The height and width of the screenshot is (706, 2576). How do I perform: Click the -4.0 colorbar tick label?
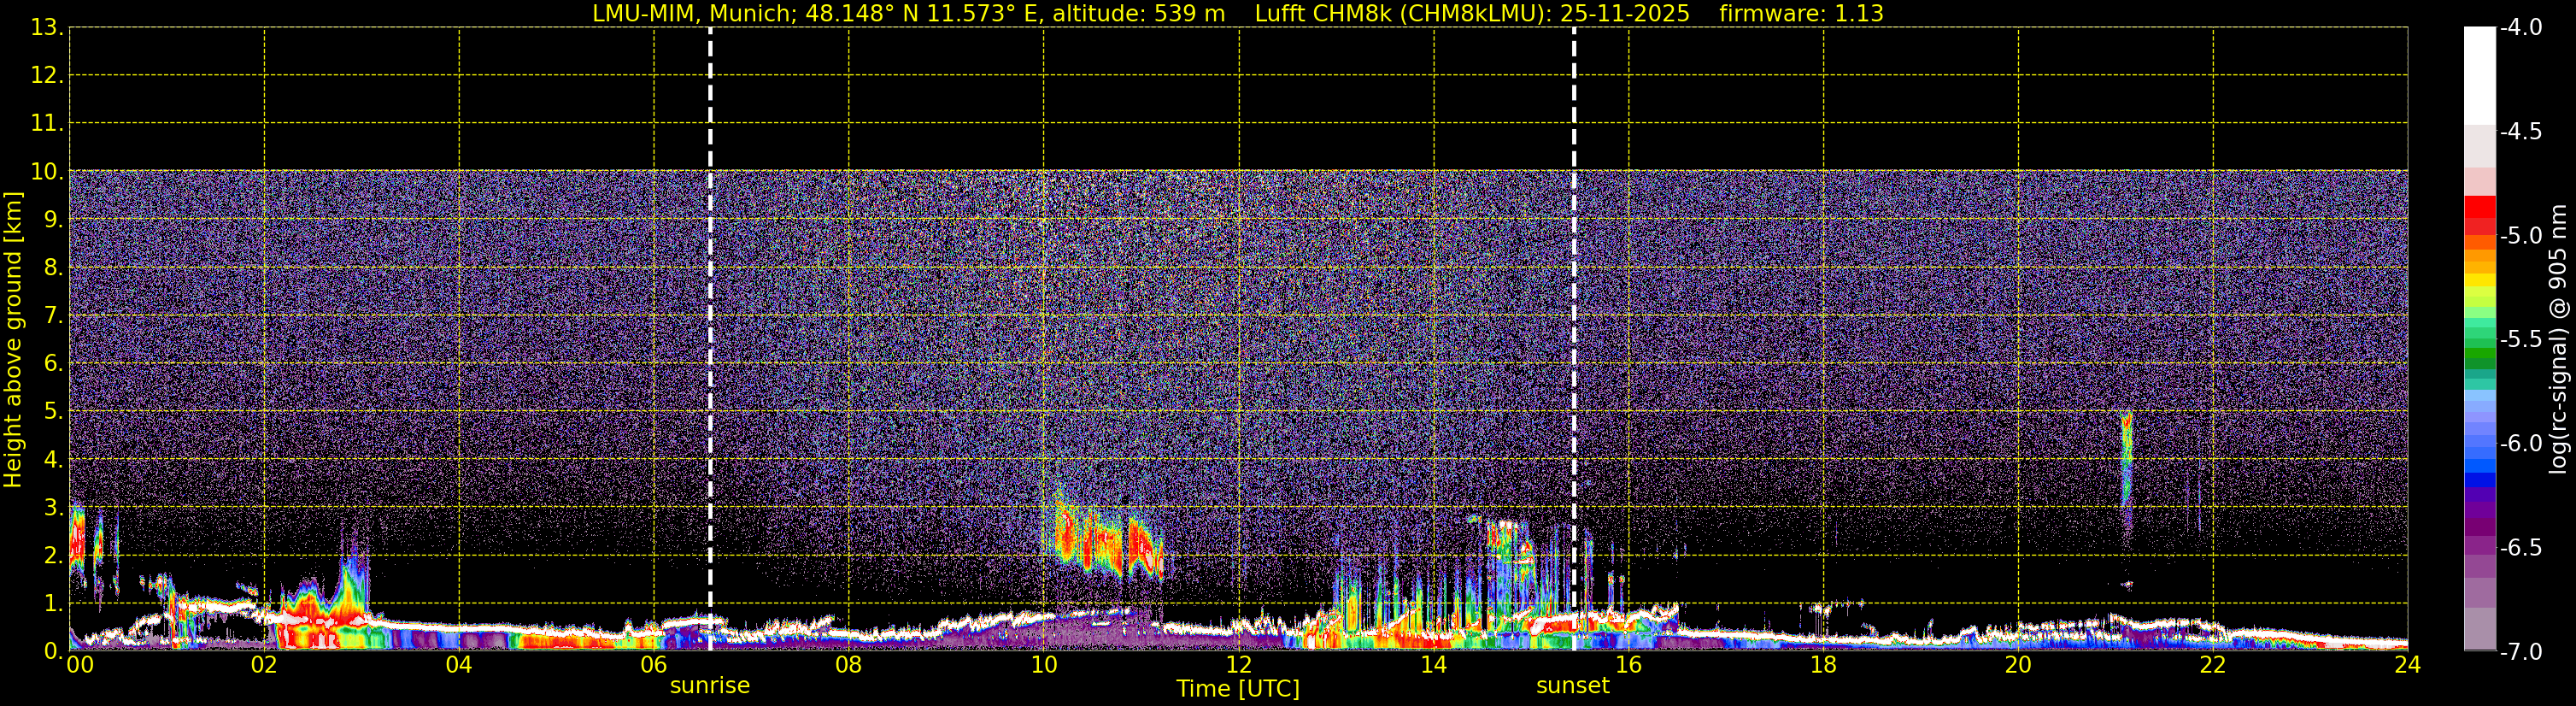2520,28
